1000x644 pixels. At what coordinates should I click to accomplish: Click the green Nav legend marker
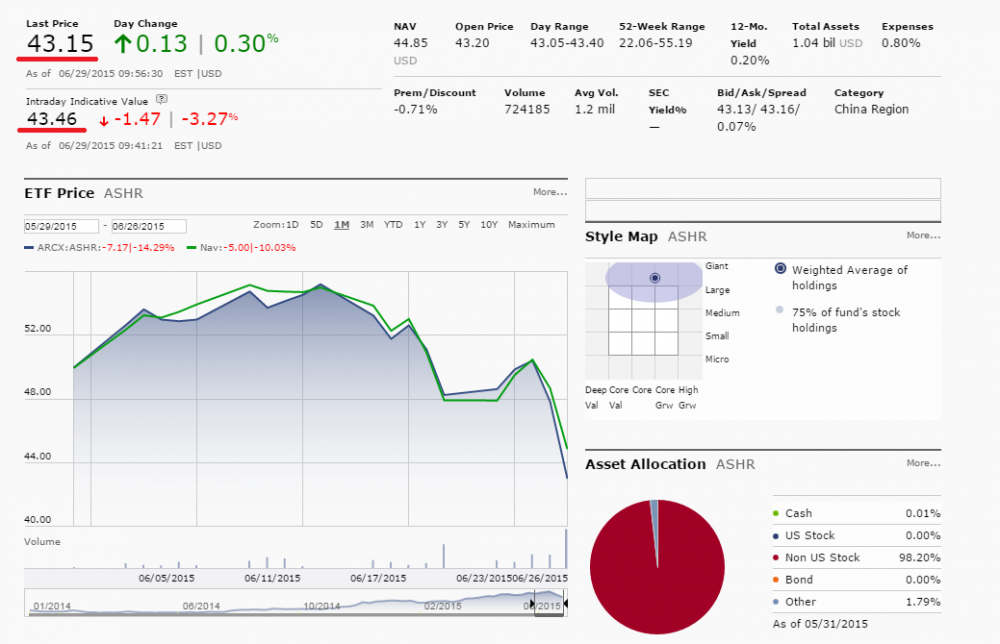193,247
